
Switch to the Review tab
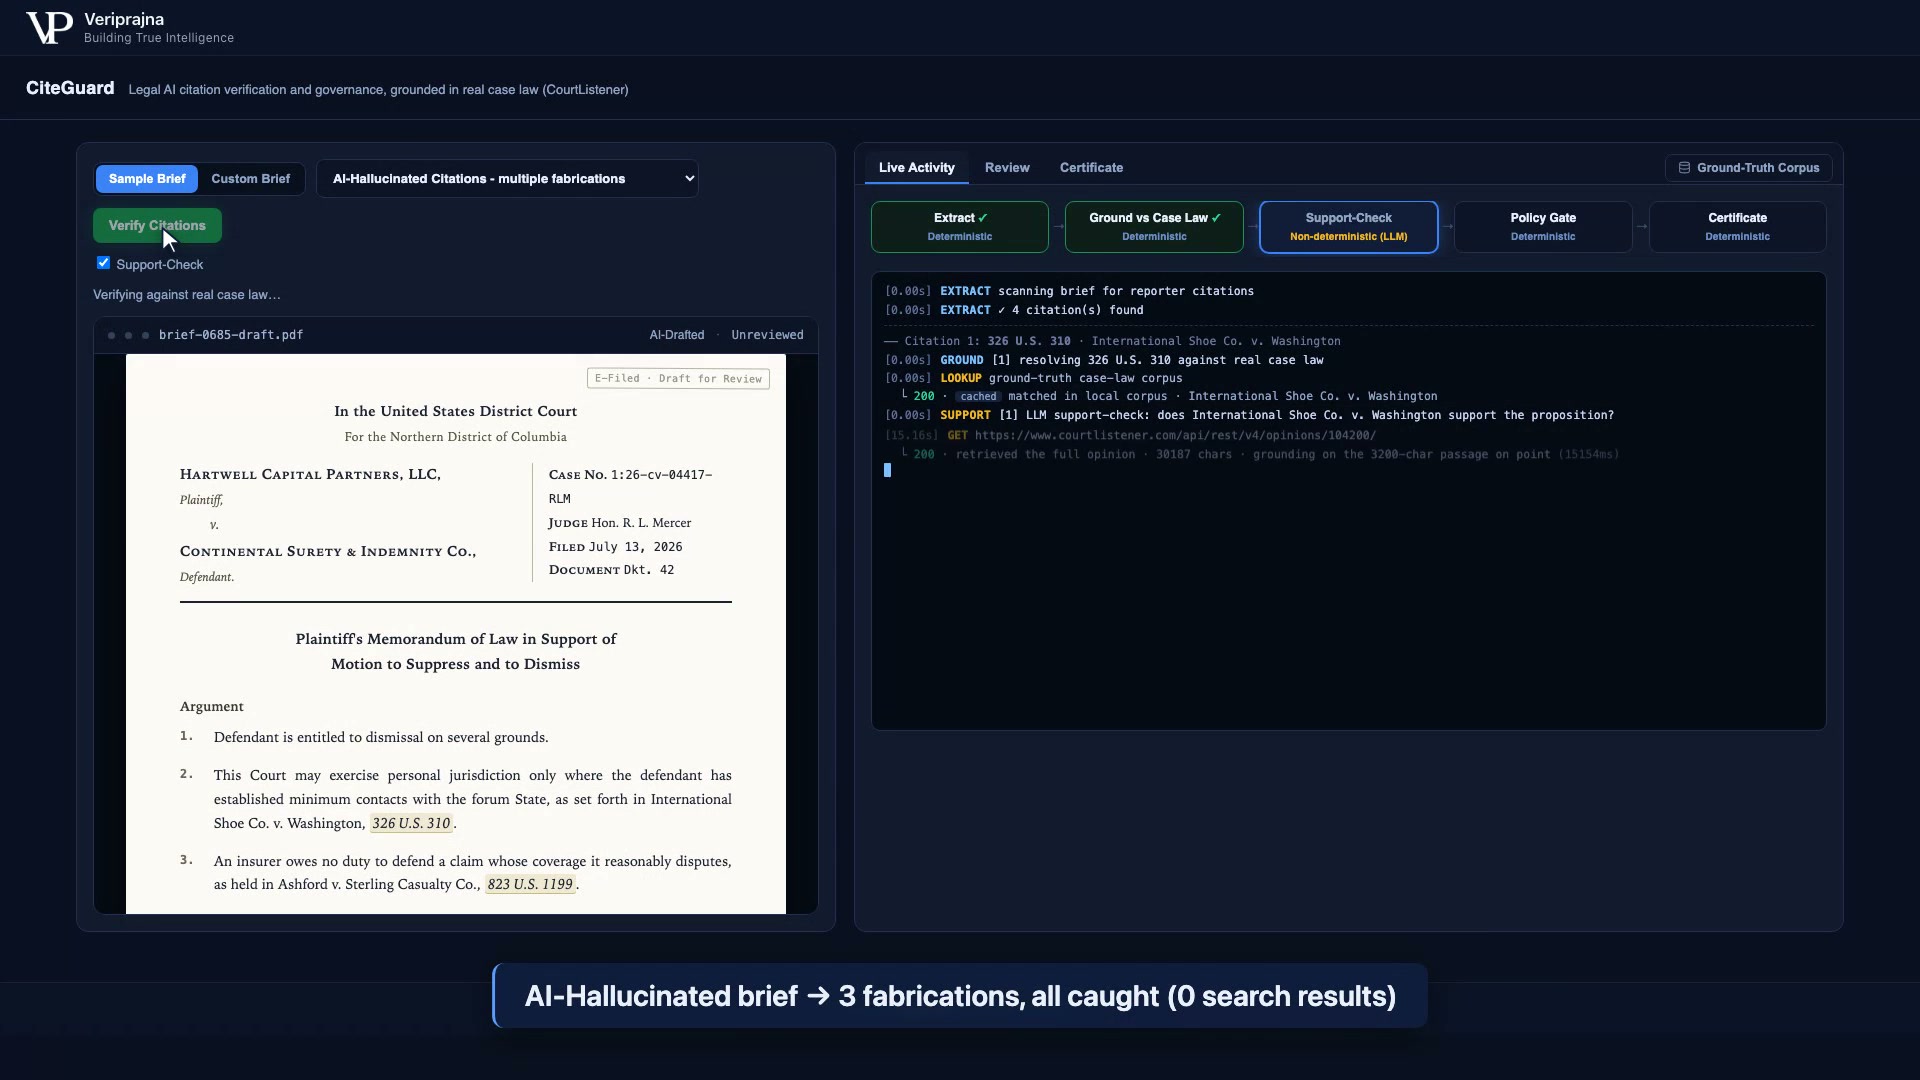pyautogui.click(x=1007, y=168)
